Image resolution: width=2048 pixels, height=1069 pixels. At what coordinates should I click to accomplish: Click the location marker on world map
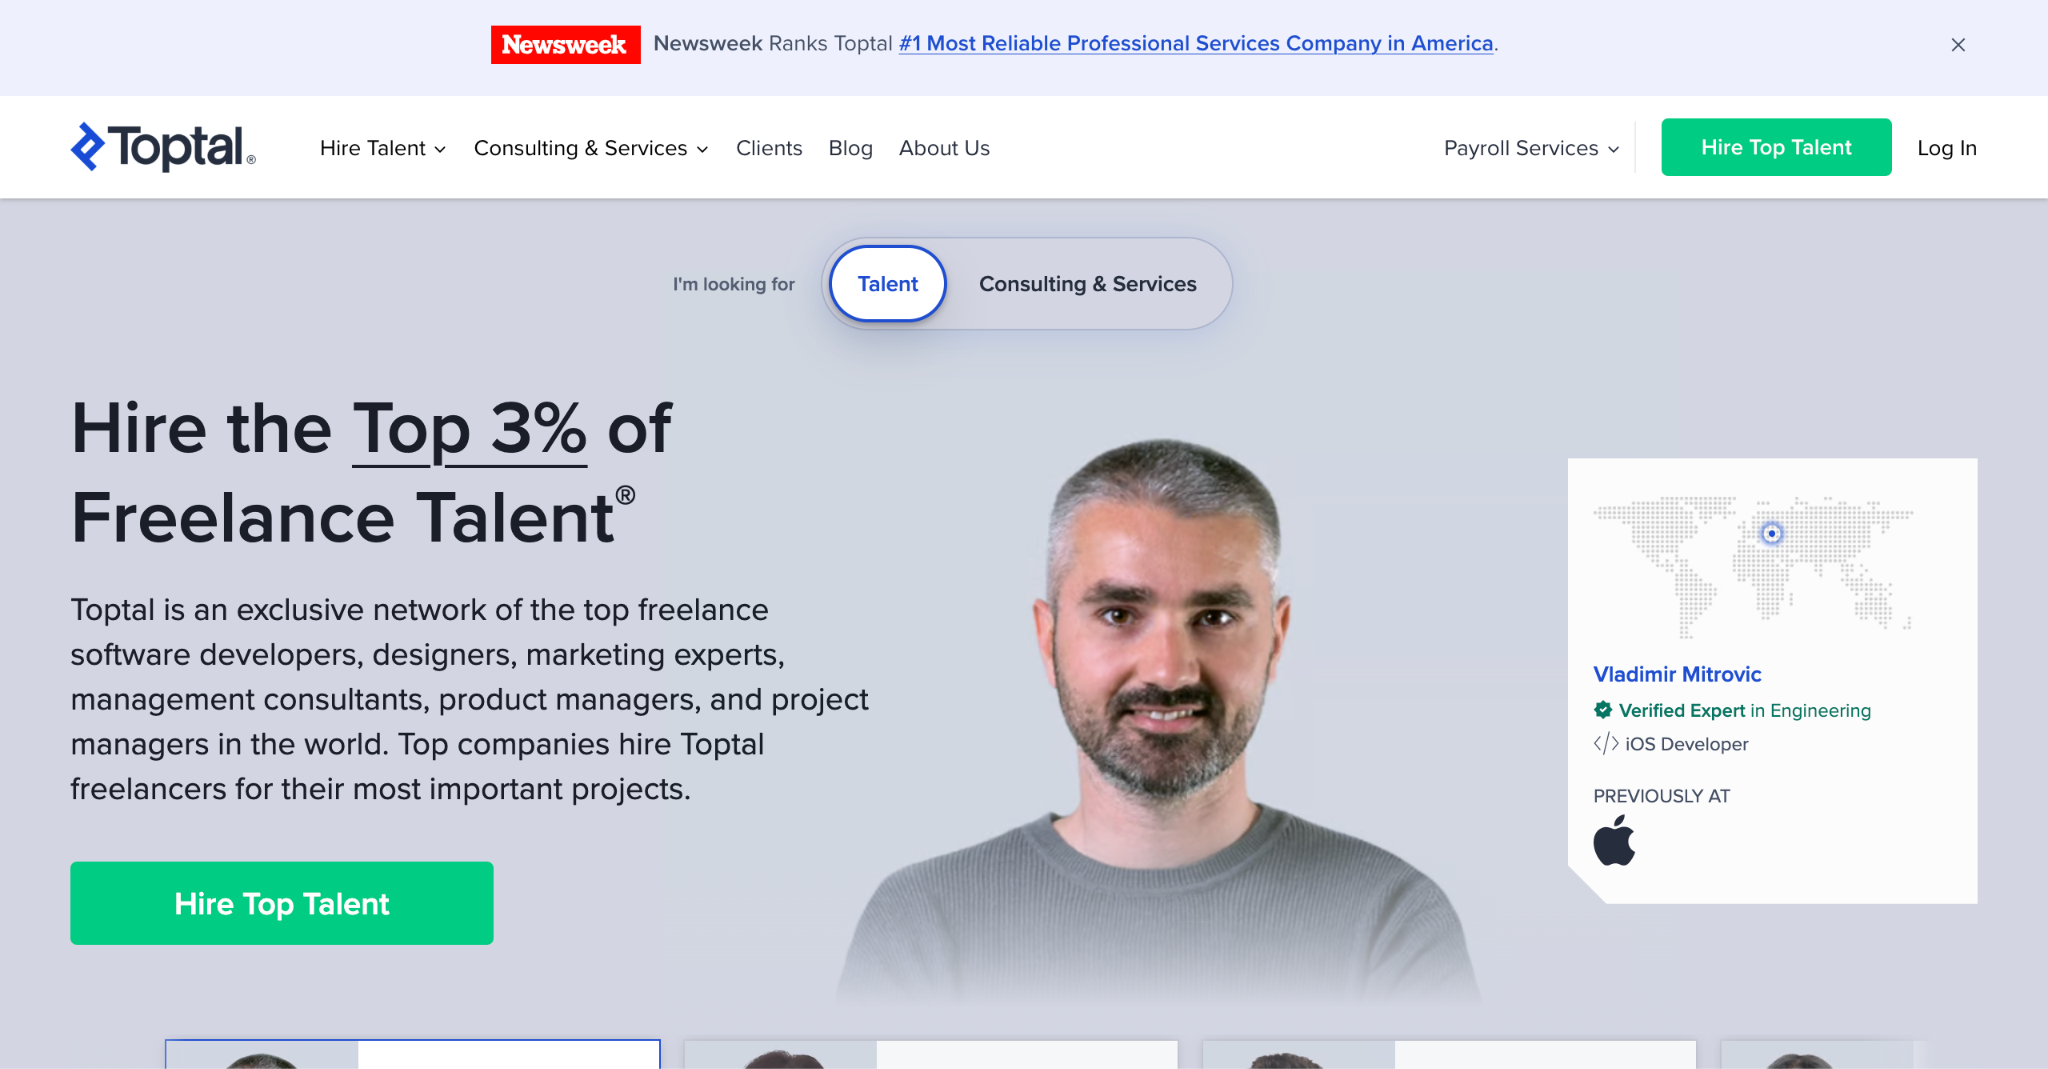coord(1772,533)
